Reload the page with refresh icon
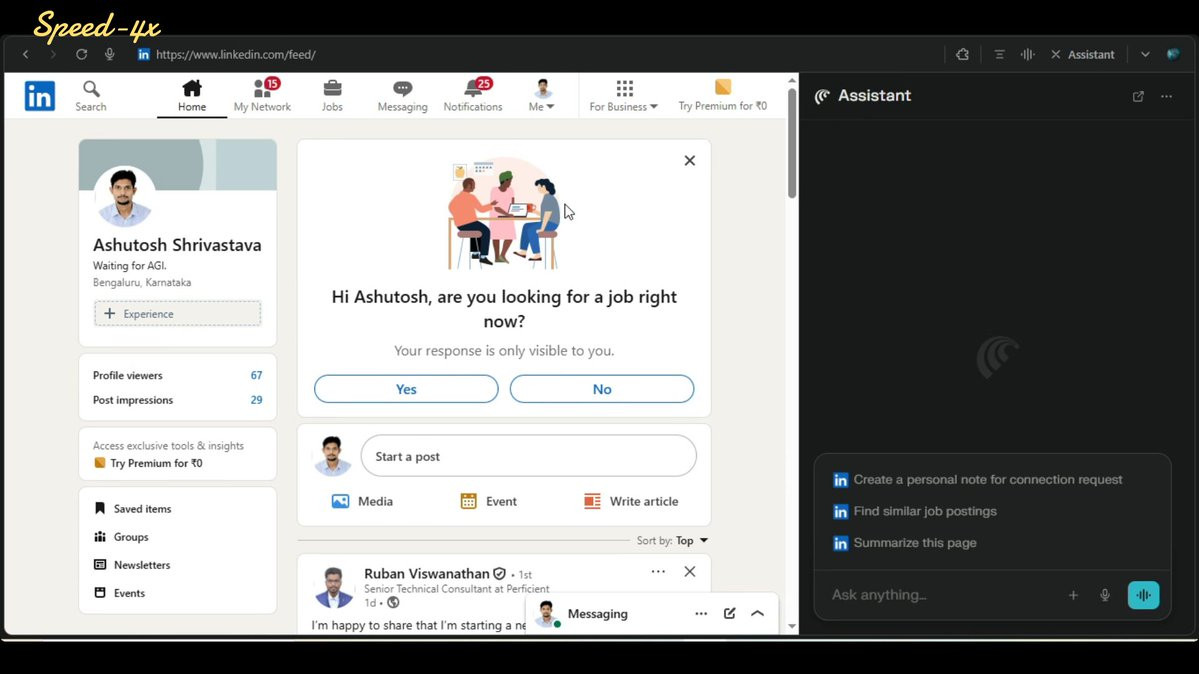Image resolution: width=1199 pixels, height=674 pixels. 81,54
